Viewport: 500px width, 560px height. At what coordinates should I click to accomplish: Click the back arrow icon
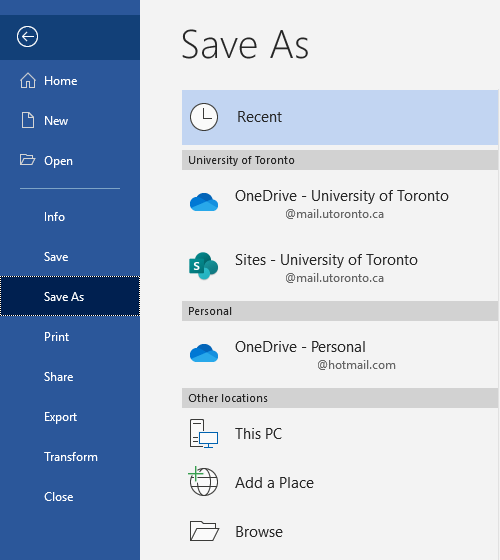(27, 36)
